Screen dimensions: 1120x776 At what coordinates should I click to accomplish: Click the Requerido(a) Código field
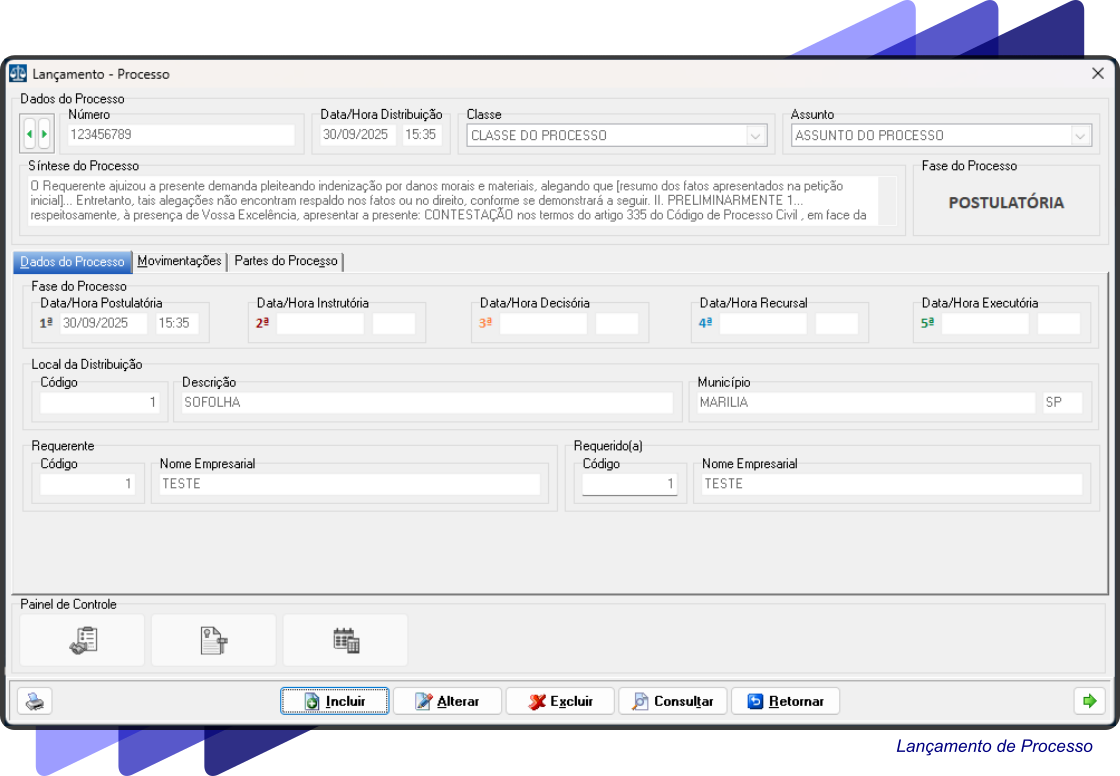pos(629,484)
